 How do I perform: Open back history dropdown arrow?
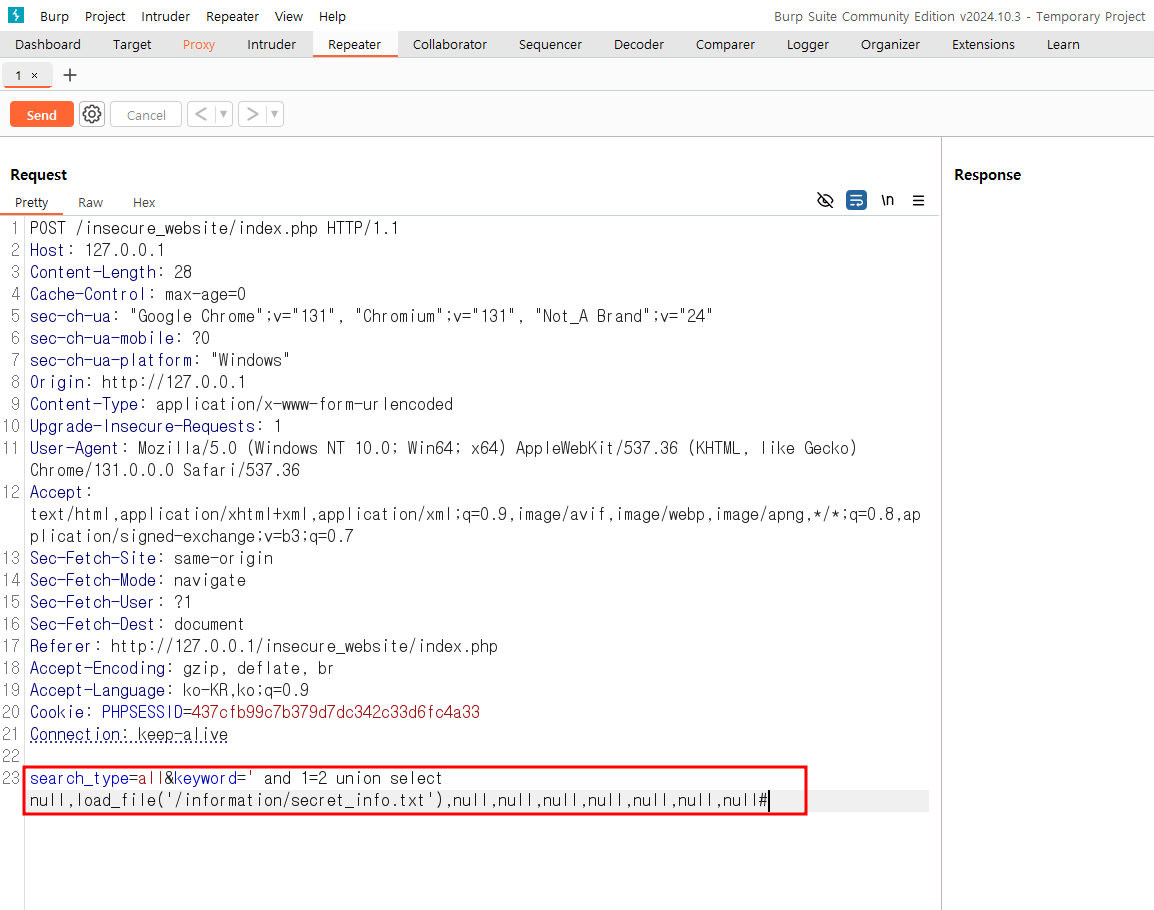[224, 114]
